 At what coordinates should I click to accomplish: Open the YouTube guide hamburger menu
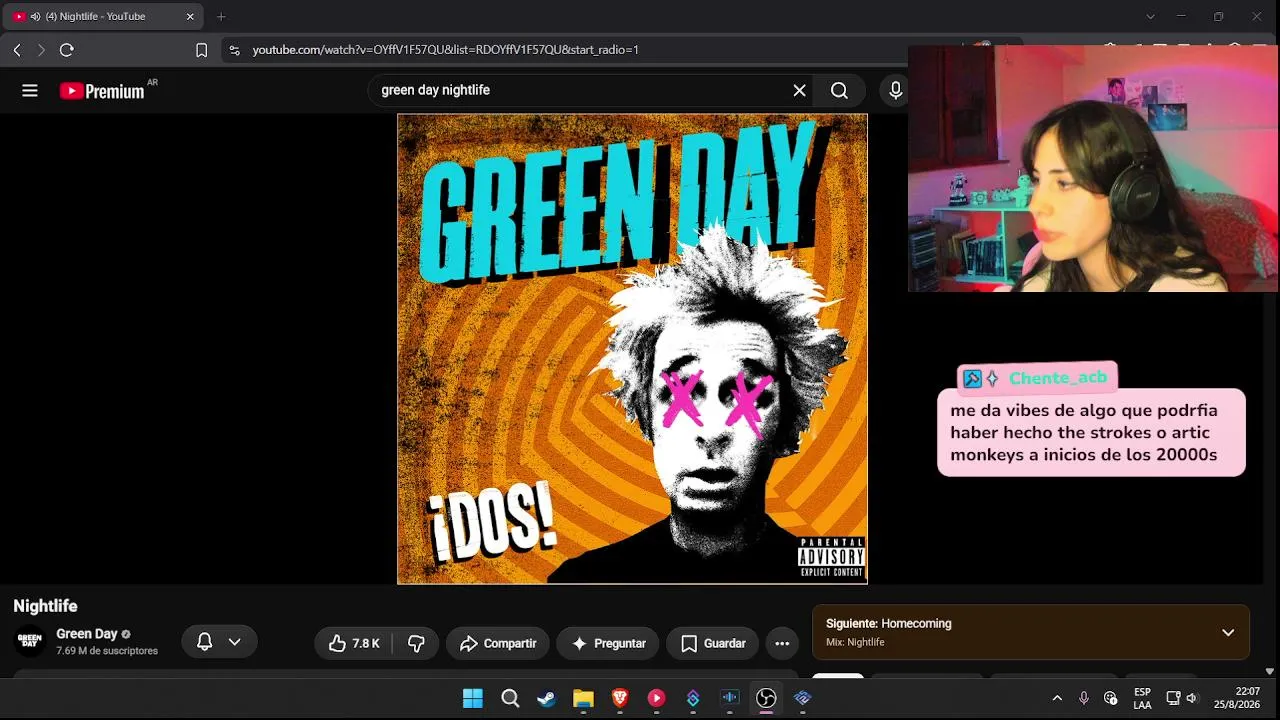click(x=30, y=91)
